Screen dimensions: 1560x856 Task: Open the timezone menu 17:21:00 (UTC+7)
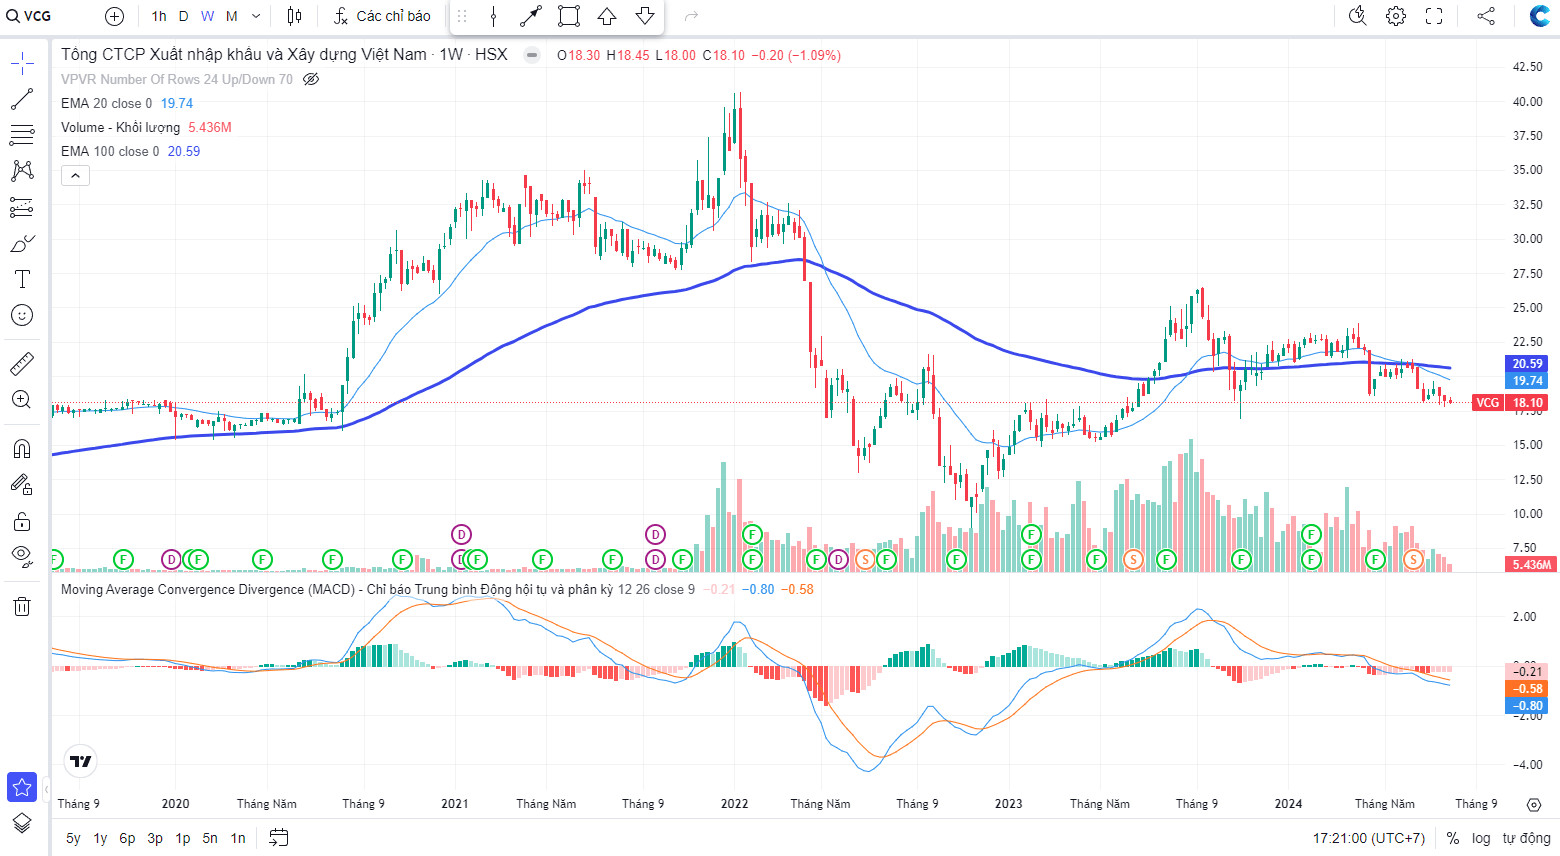[1369, 838]
